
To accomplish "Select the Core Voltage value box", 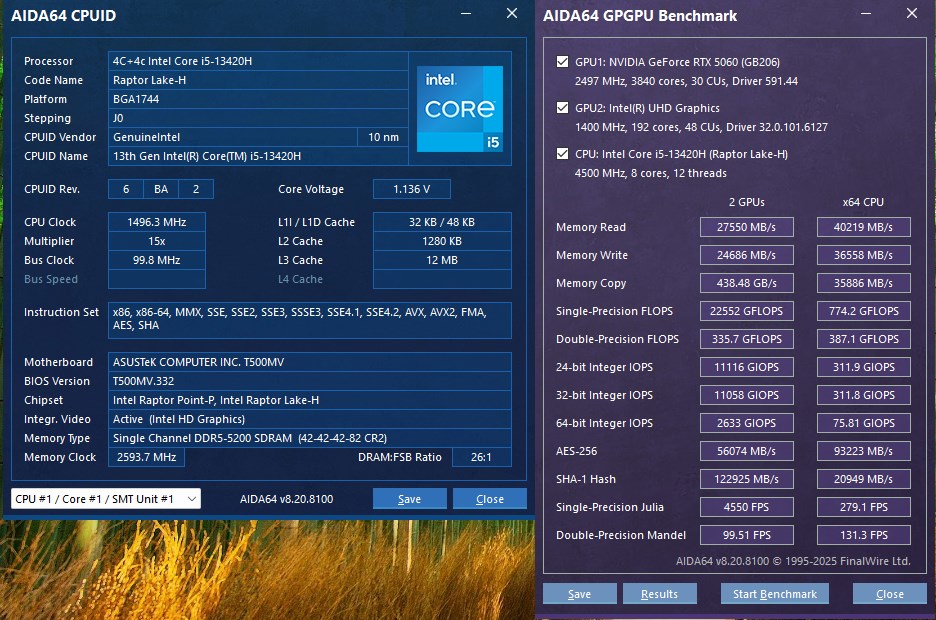I will click(412, 189).
